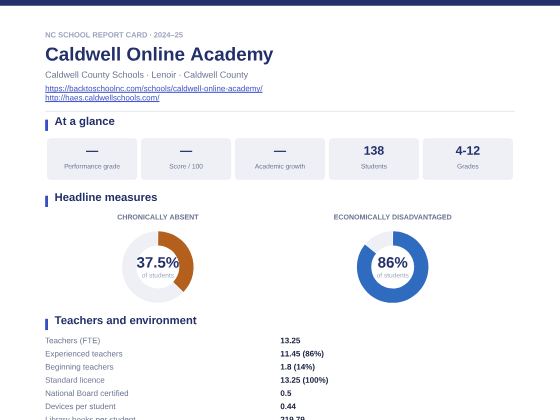Select the Caldwell Online Academy title
This screenshot has height=420, width=560.
[159, 55]
